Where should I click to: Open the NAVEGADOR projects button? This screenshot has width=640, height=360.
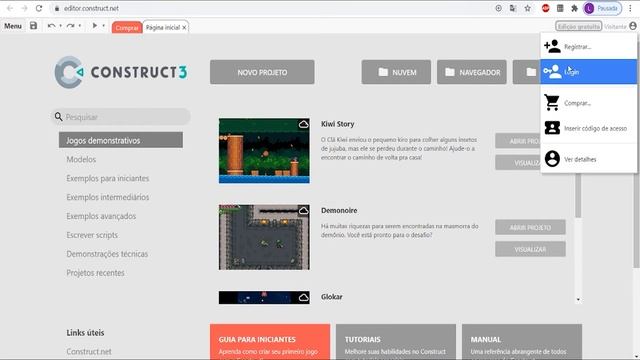pyautogui.click(x=472, y=72)
